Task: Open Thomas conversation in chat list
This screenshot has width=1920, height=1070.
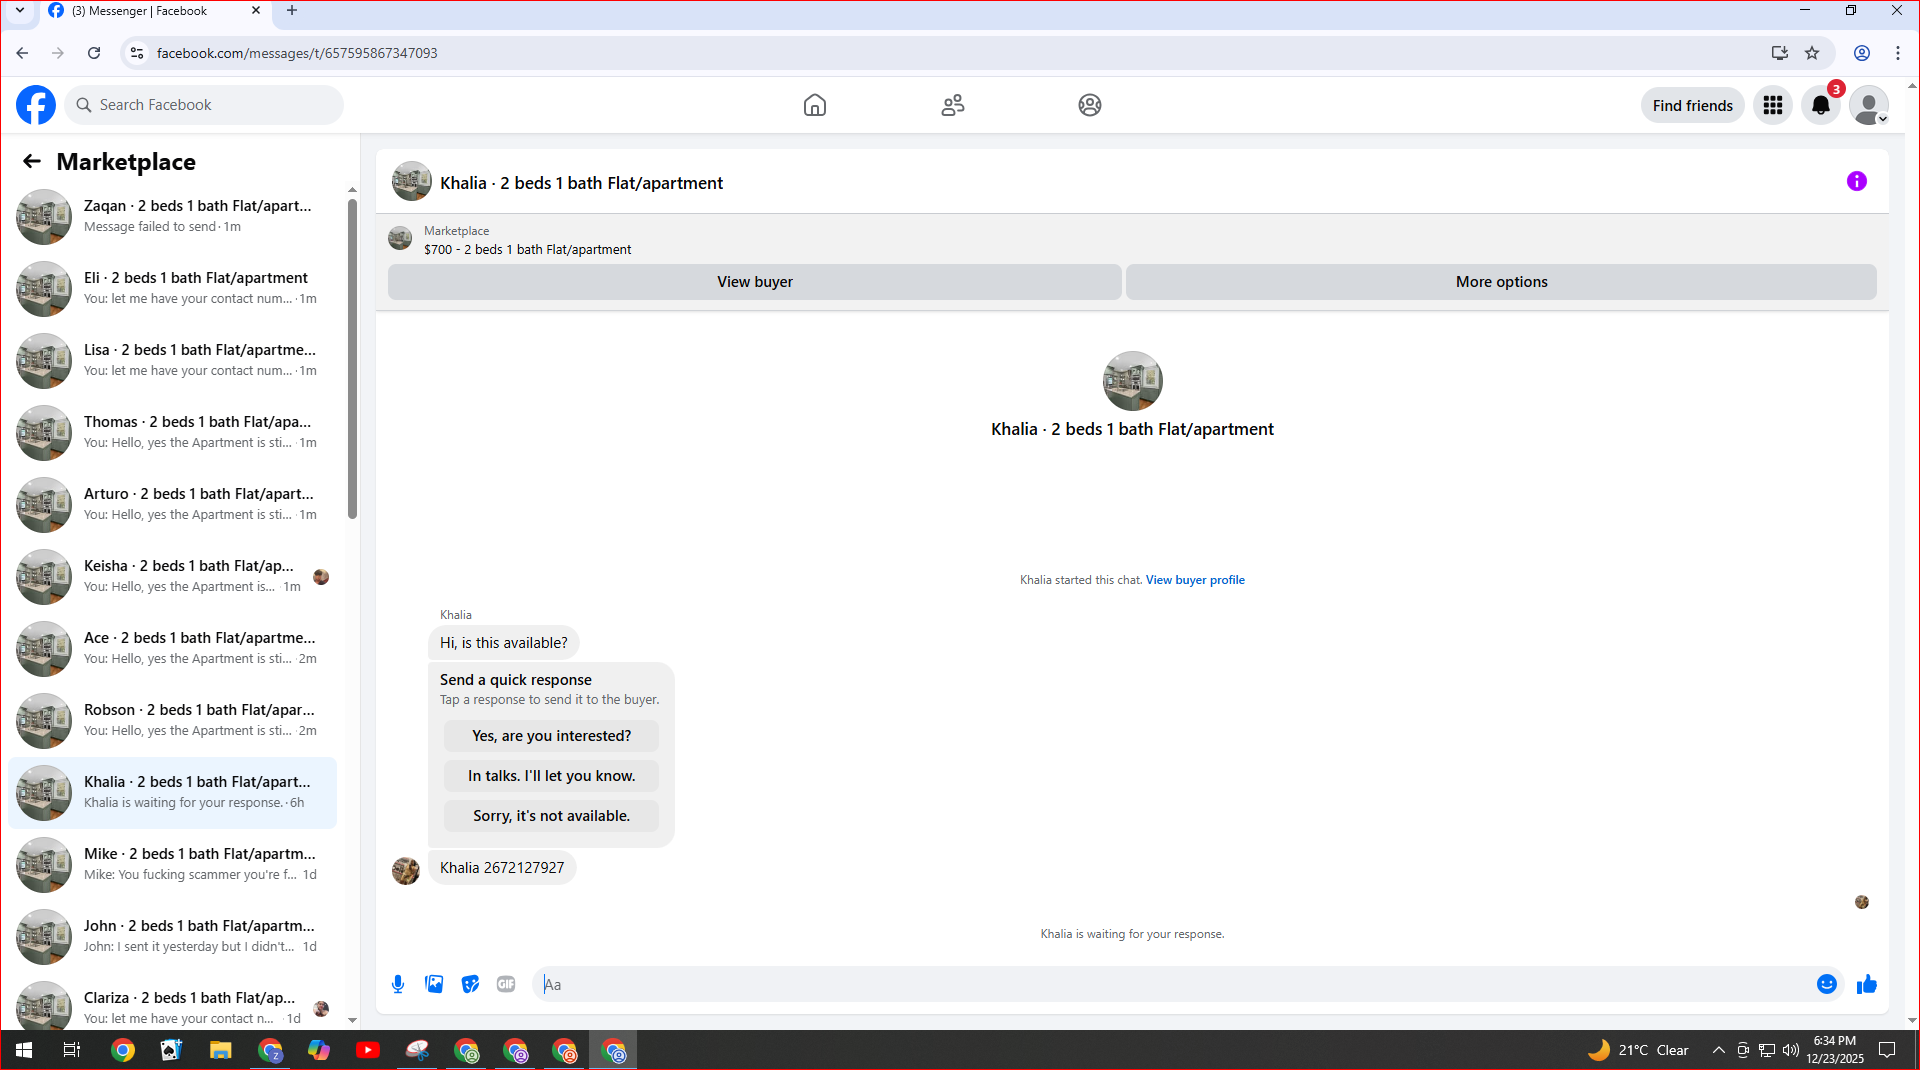Action: click(173, 432)
